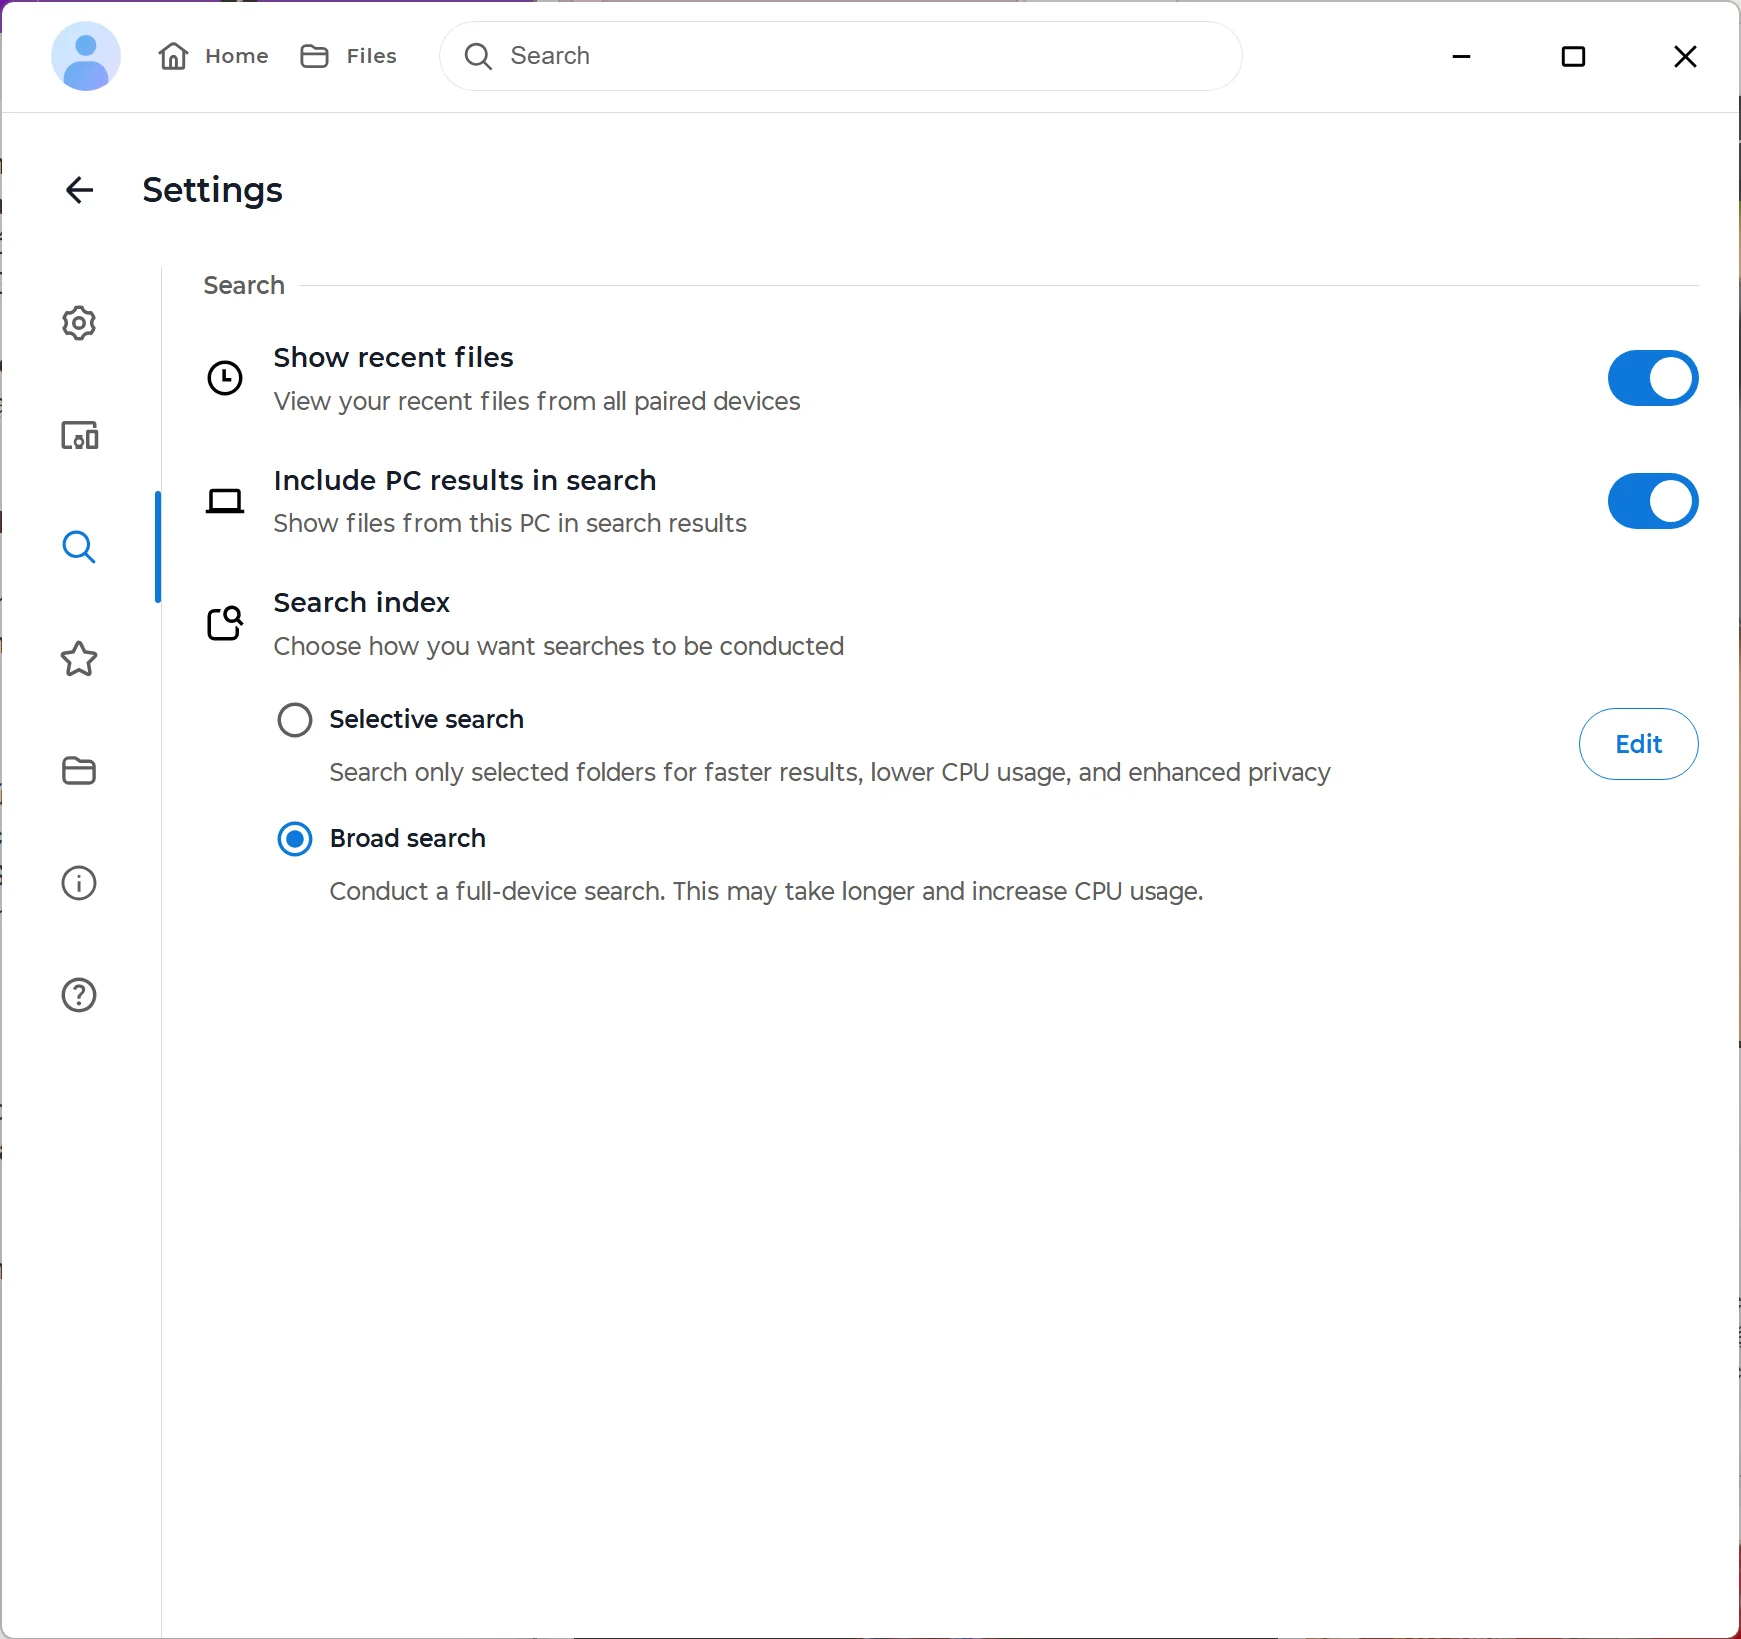Go back using the arrow beside Settings

pyautogui.click(x=79, y=190)
